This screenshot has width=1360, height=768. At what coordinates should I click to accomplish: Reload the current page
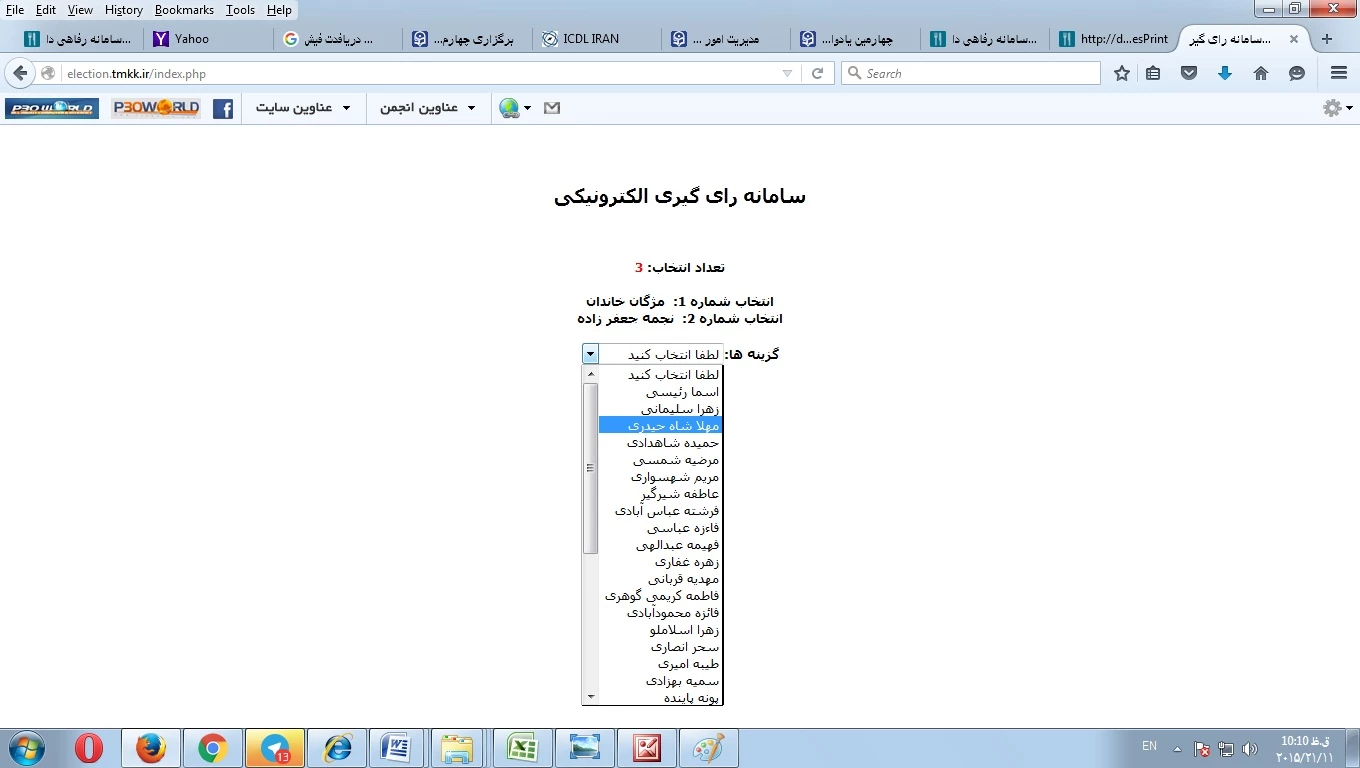[x=817, y=73]
